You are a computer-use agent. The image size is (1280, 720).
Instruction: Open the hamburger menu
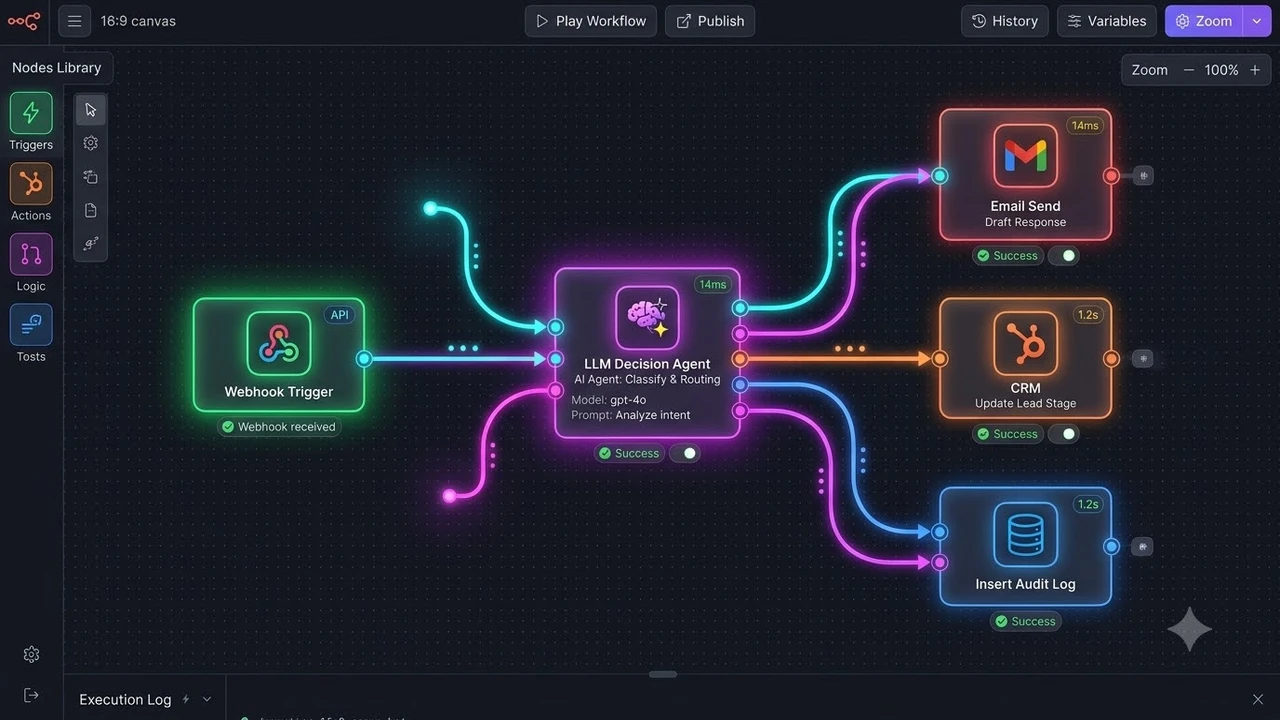click(75, 21)
